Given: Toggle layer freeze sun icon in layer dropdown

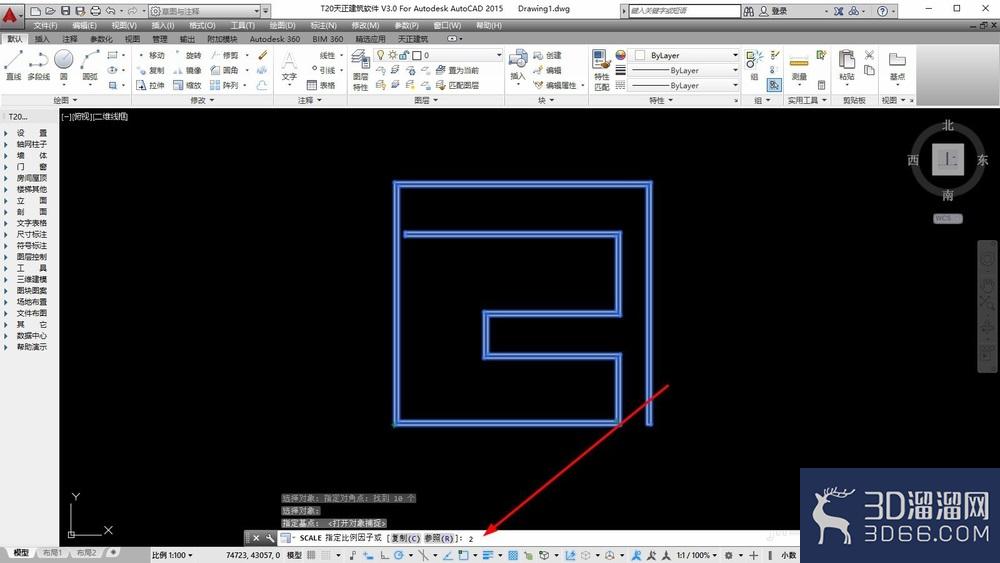Looking at the screenshot, I should (x=393, y=55).
